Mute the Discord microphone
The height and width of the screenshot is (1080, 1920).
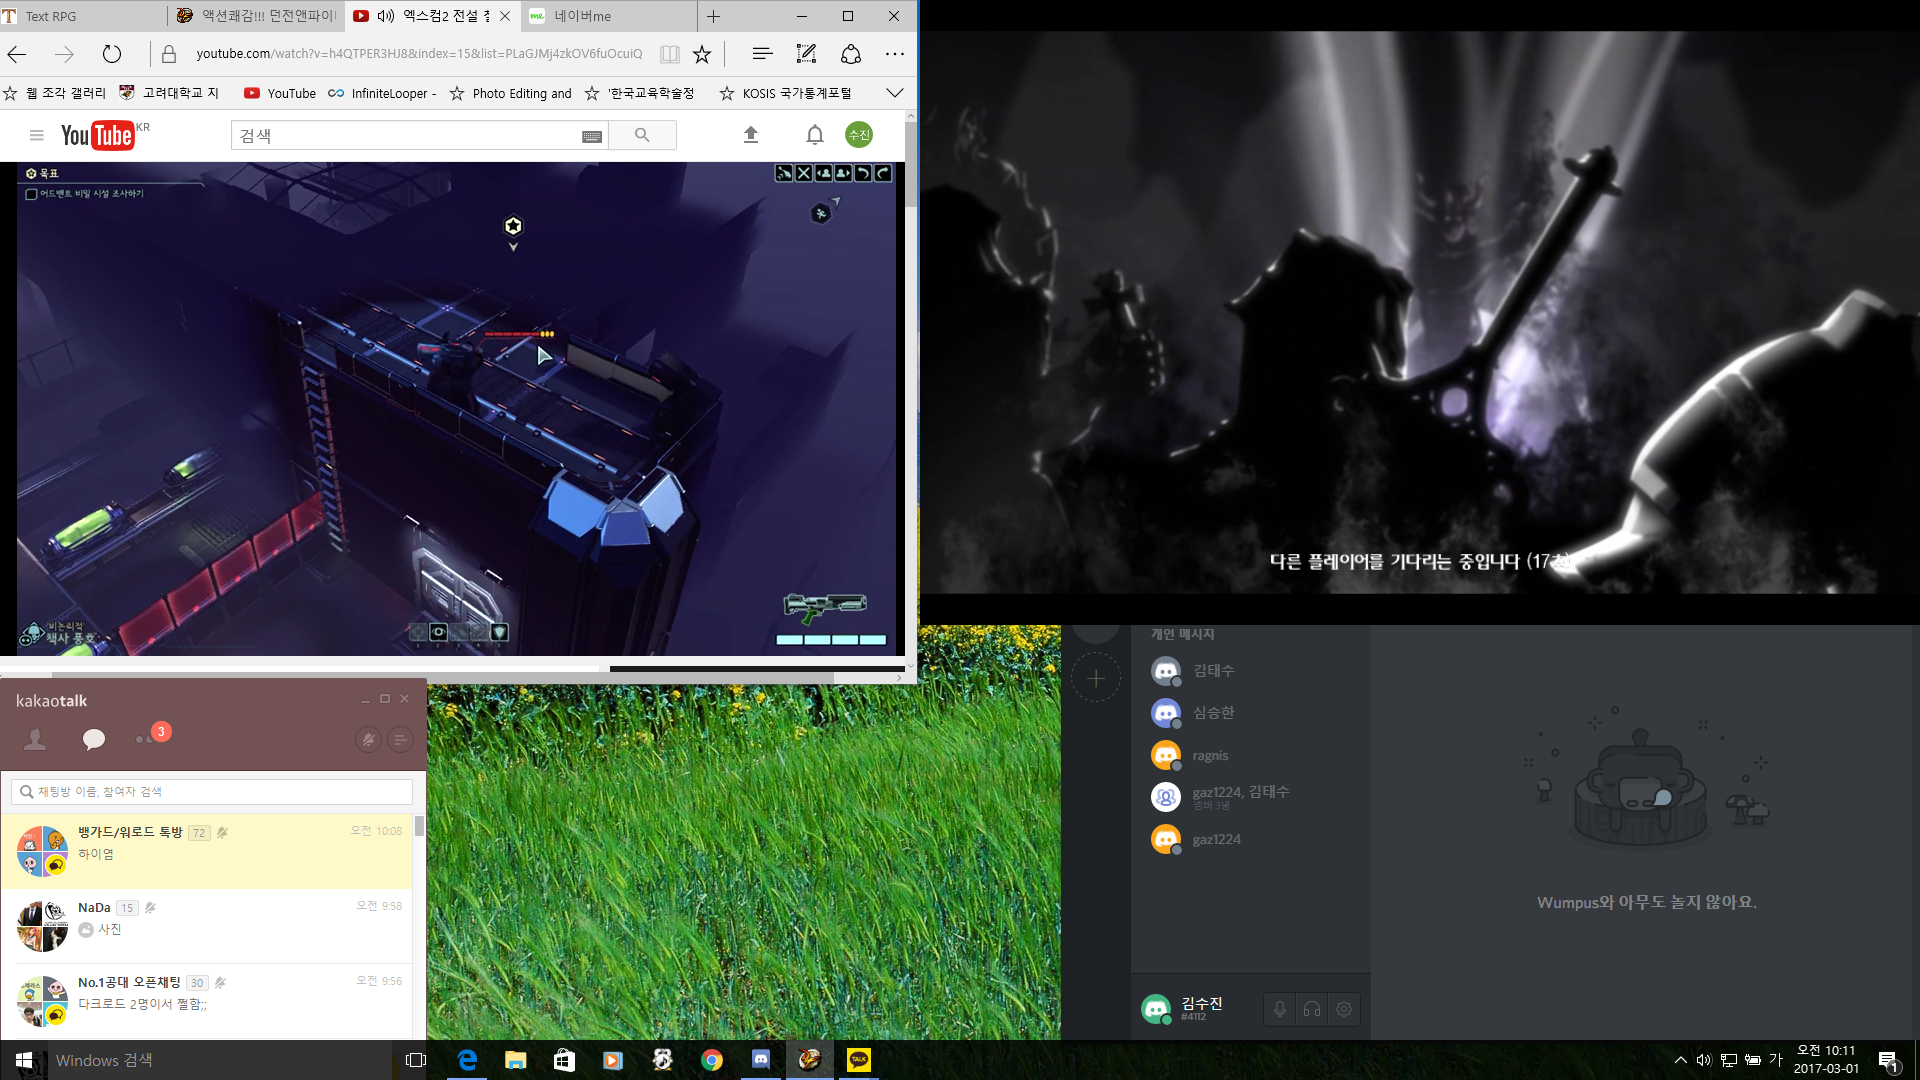pos(1280,1010)
